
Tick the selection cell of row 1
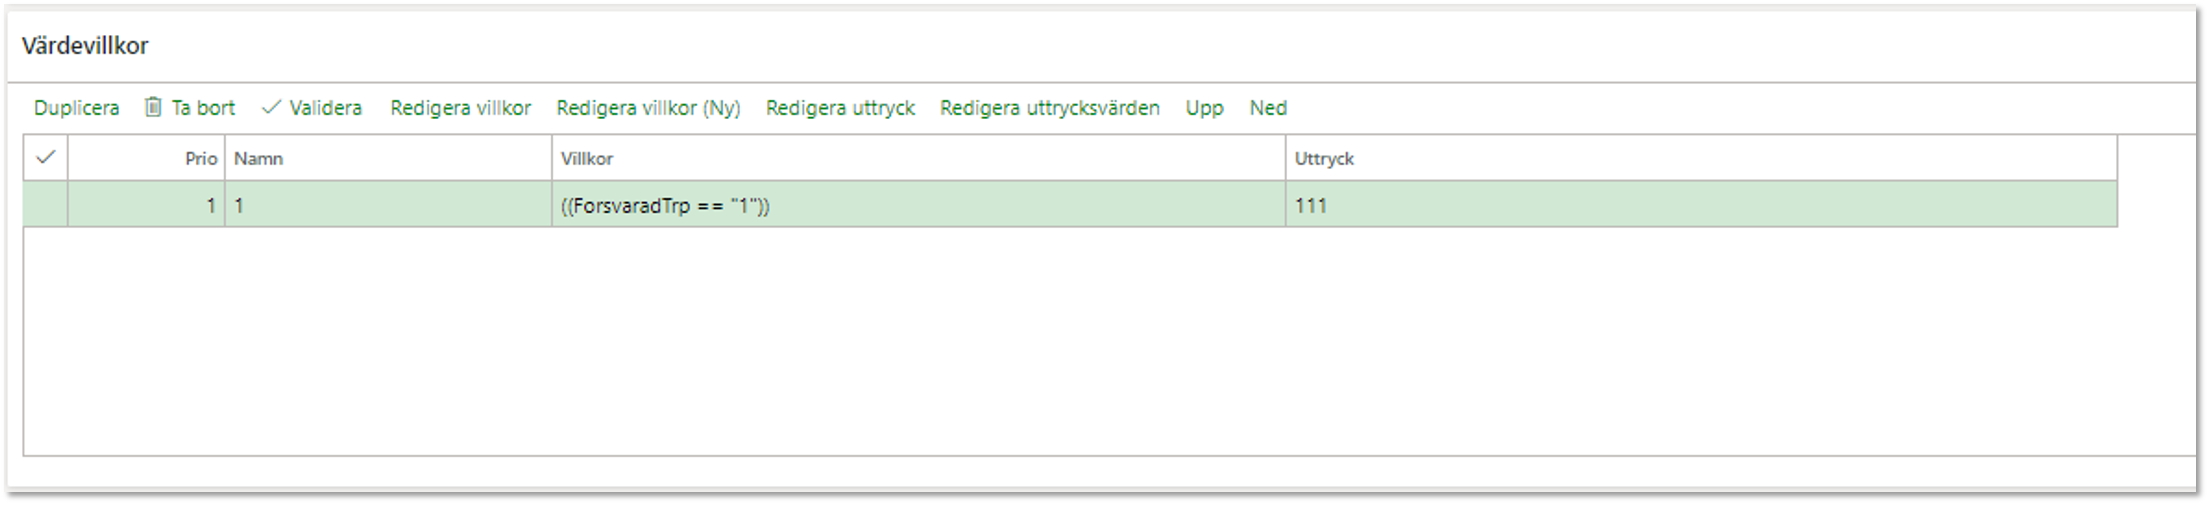(x=46, y=205)
